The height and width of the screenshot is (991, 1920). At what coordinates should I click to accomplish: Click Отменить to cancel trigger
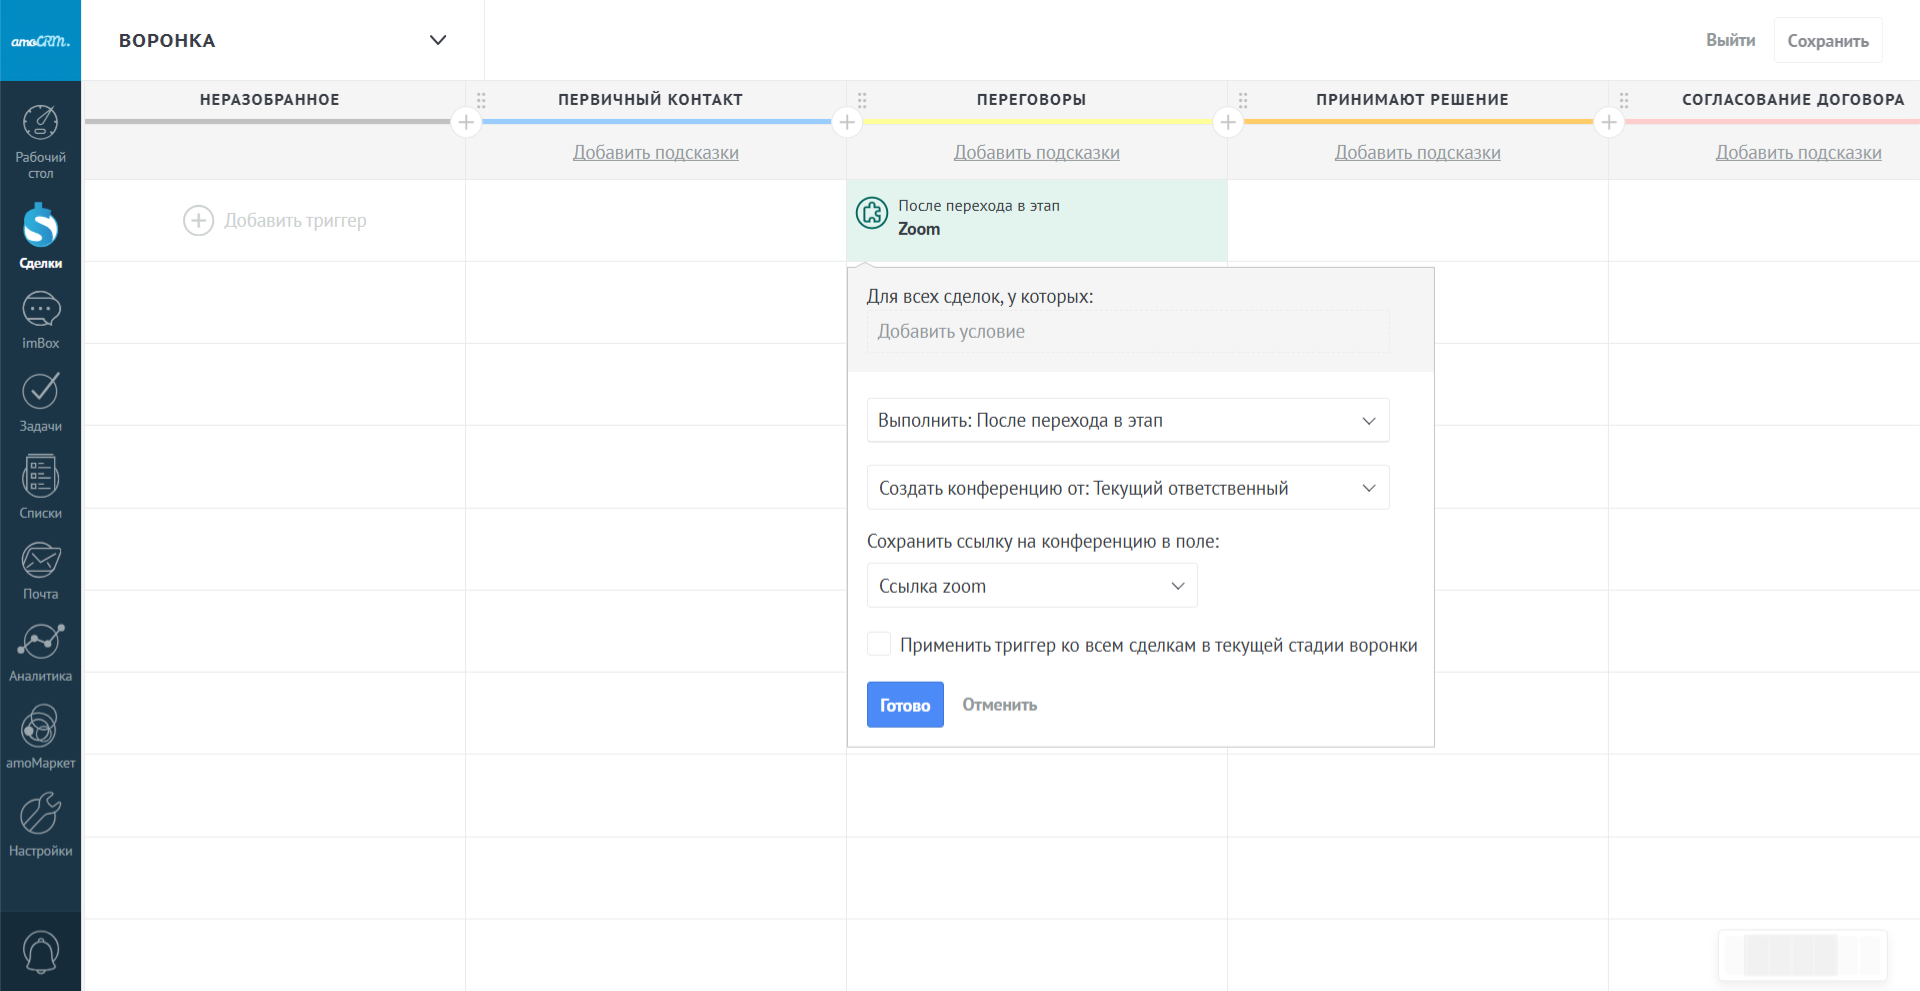pyautogui.click(x=999, y=705)
